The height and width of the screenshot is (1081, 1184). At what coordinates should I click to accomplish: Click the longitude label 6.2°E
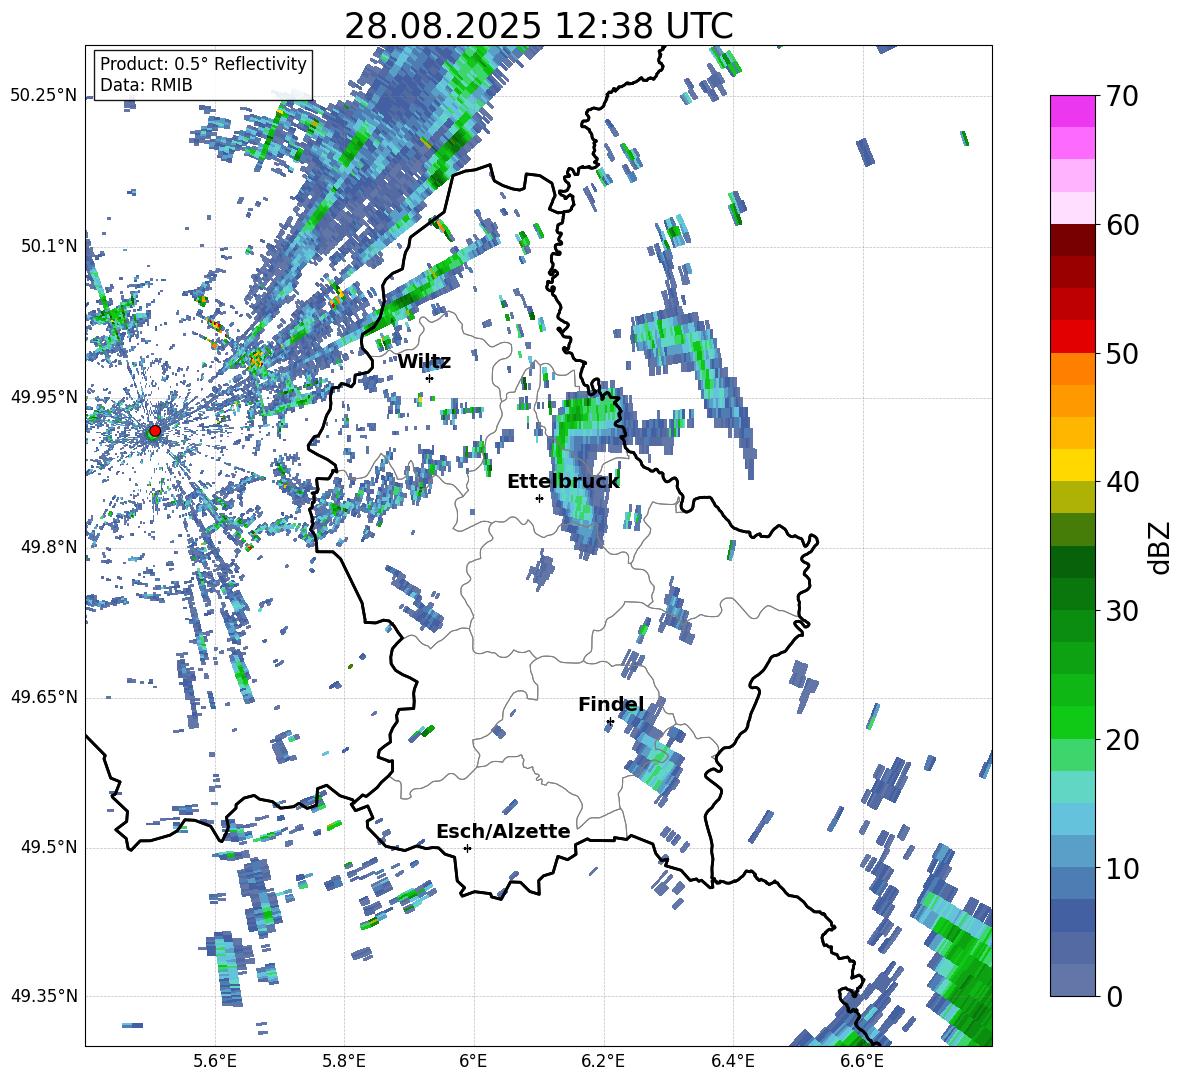pos(603,1061)
